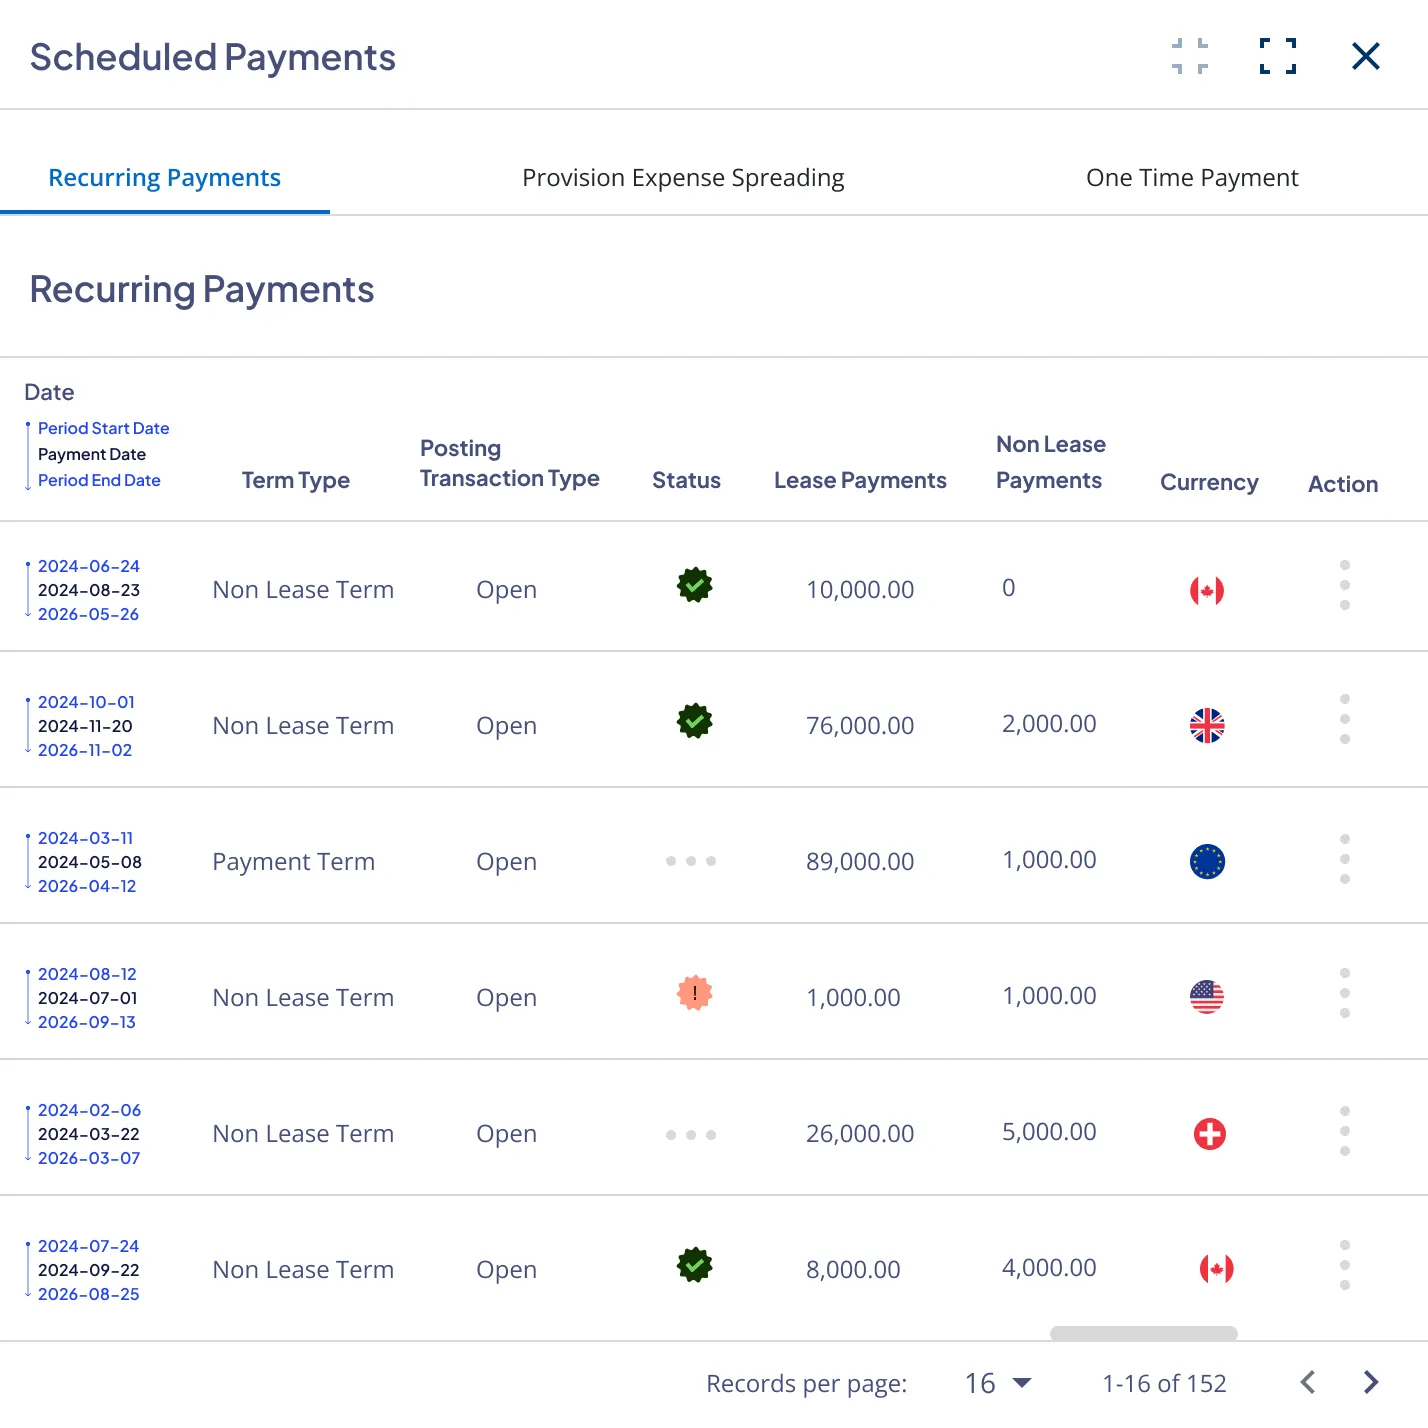Image resolution: width=1428 pixels, height=1428 pixels.
Task: Close the Scheduled Payments dialog
Action: click(1366, 57)
